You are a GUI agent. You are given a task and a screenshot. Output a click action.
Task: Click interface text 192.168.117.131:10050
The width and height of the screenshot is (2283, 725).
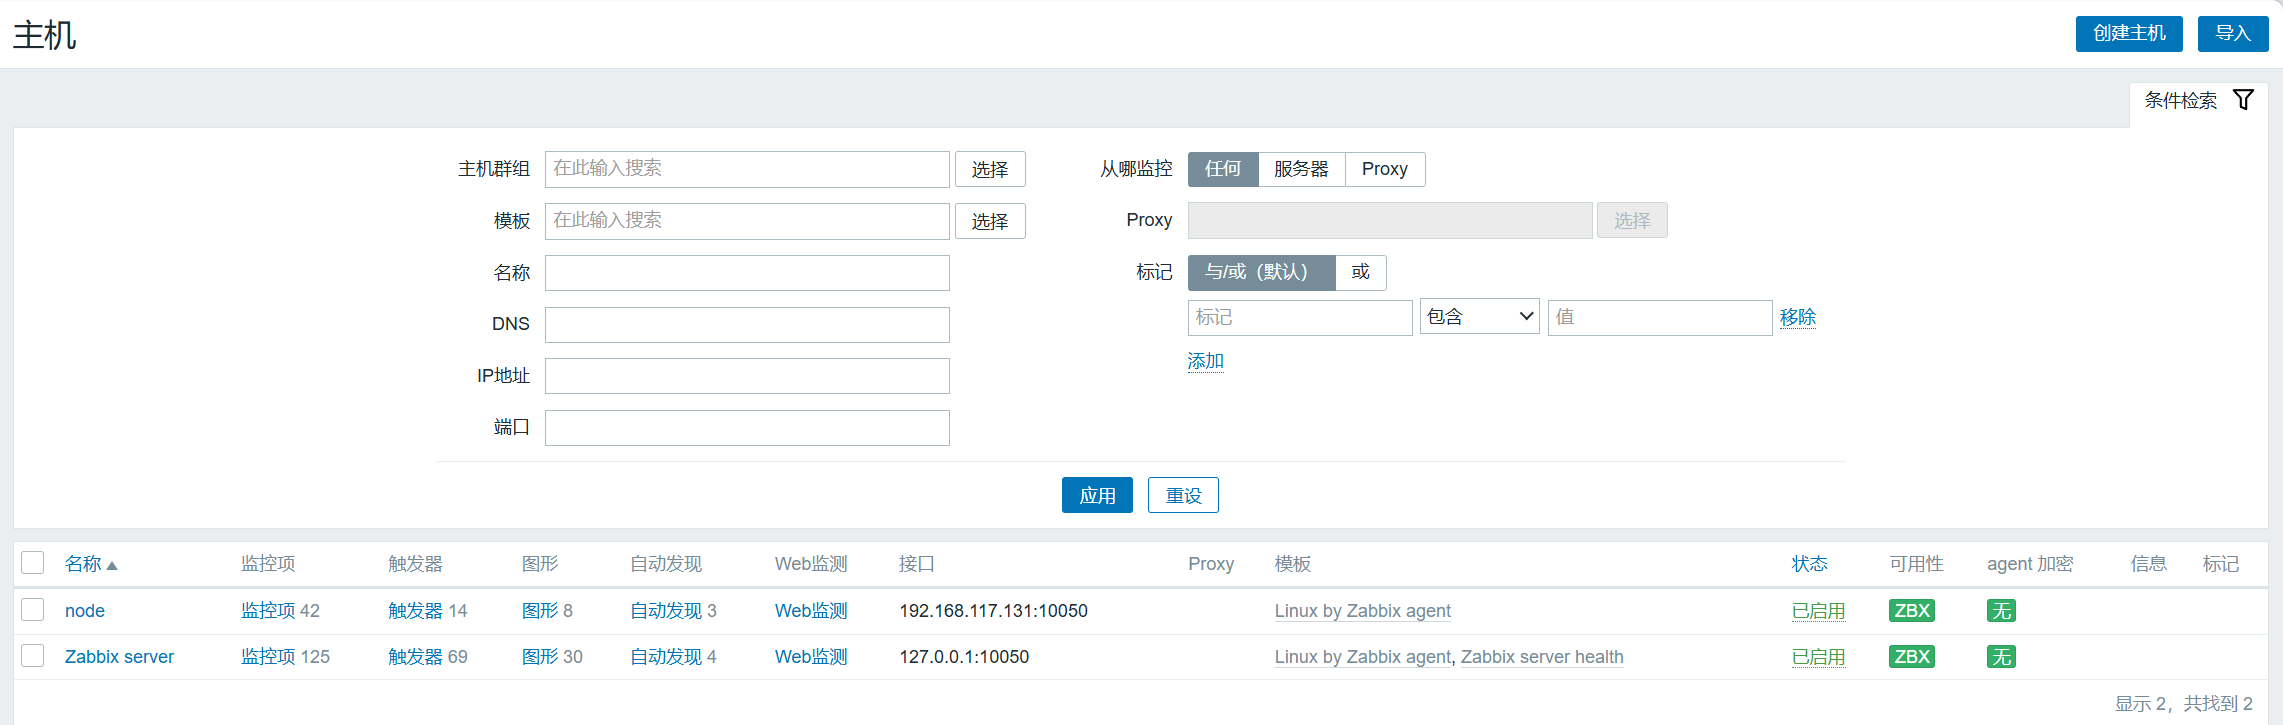993,611
